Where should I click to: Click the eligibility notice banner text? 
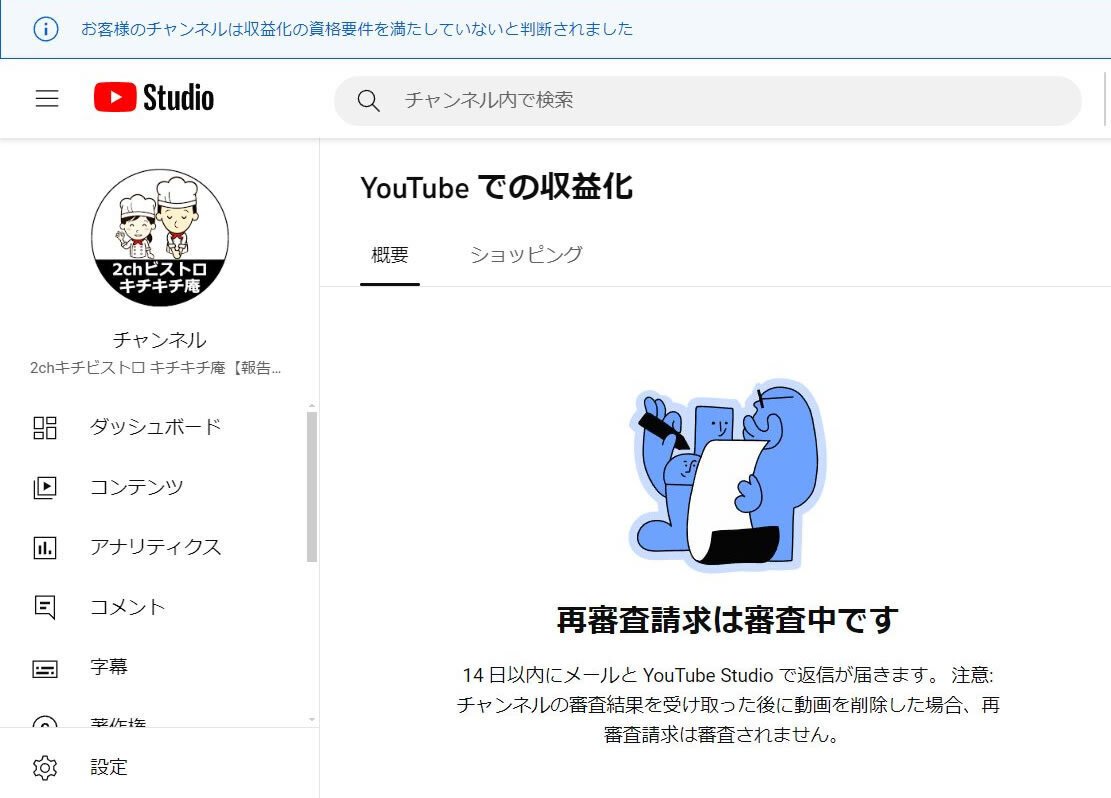356,29
